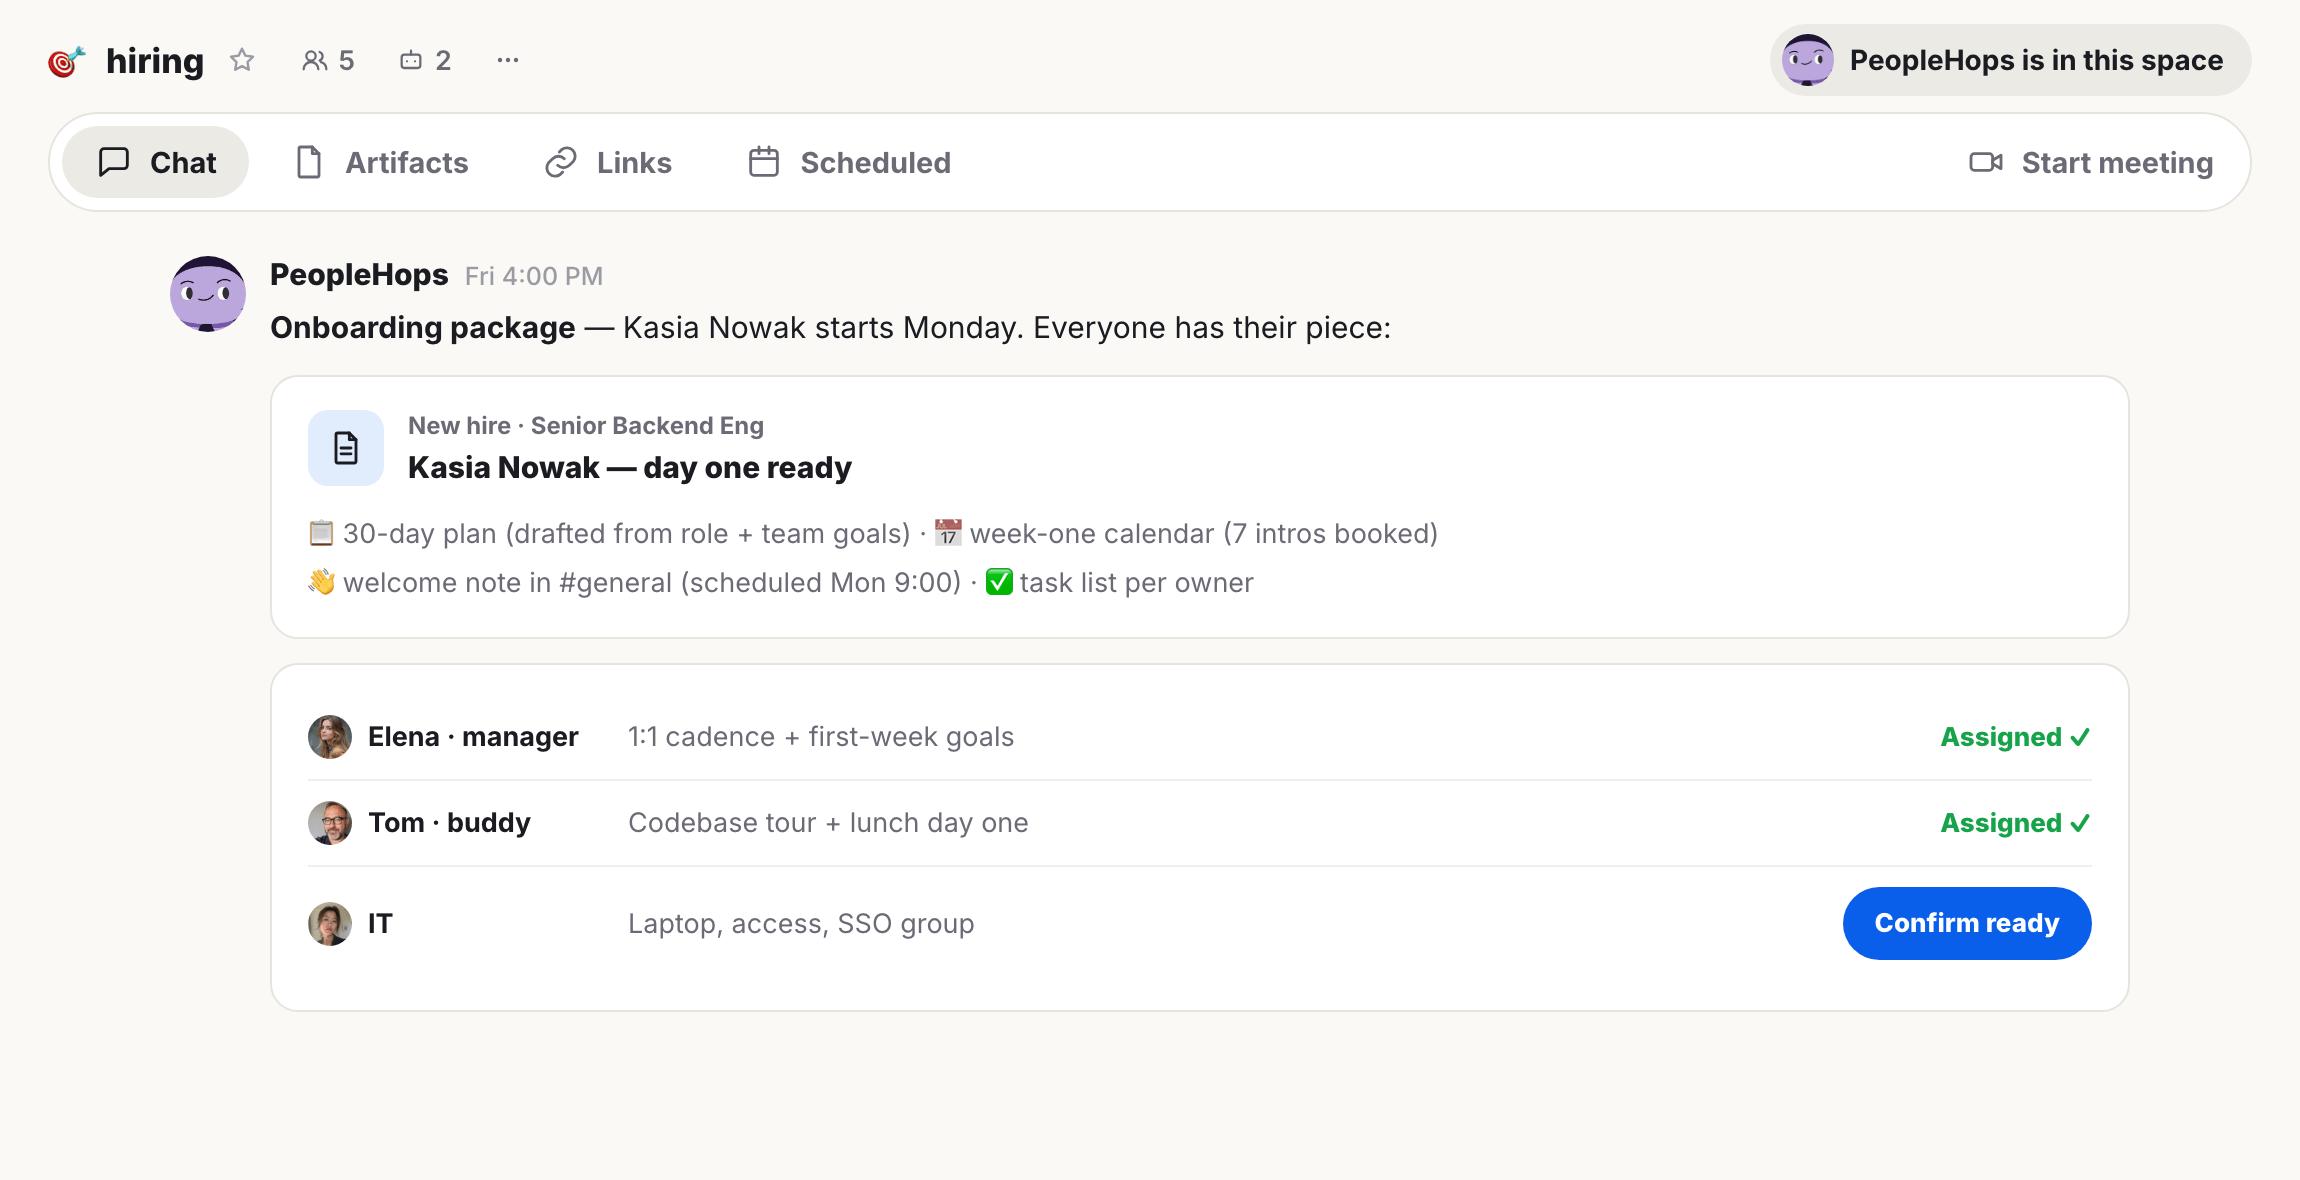Select the IT row label
This screenshot has height=1180, width=2300.
380,924
